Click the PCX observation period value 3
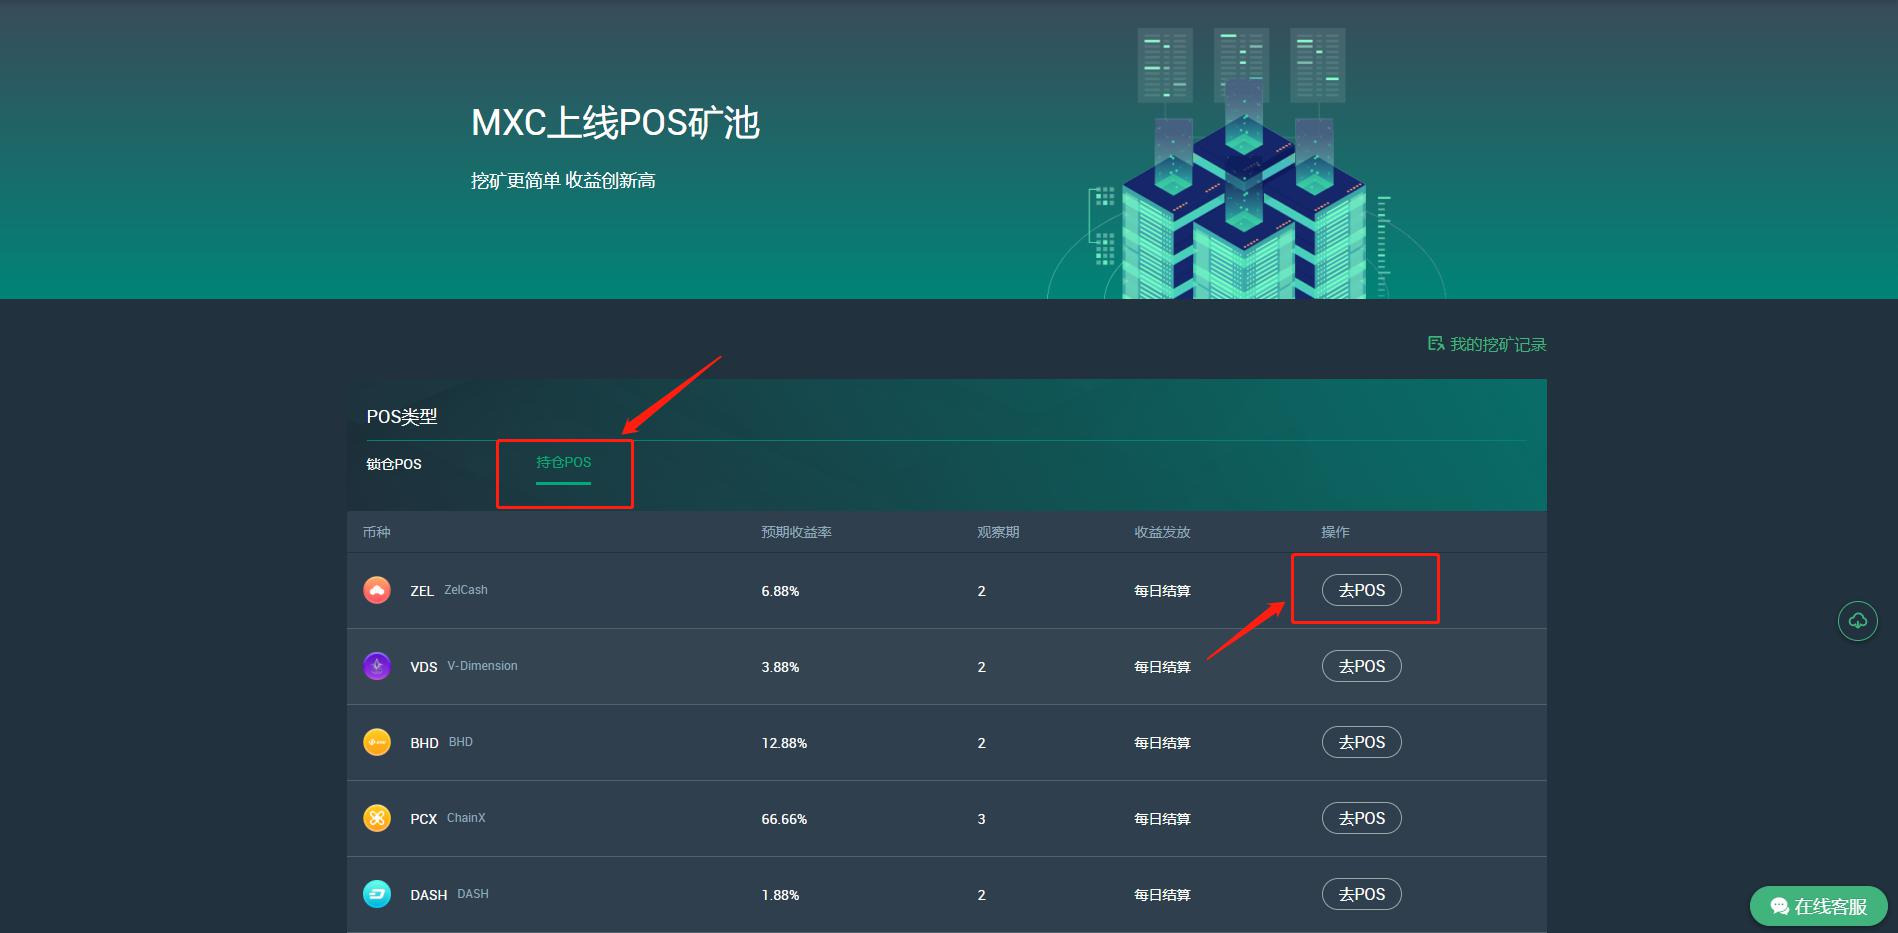Image resolution: width=1898 pixels, height=933 pixels. coord(981,819)
